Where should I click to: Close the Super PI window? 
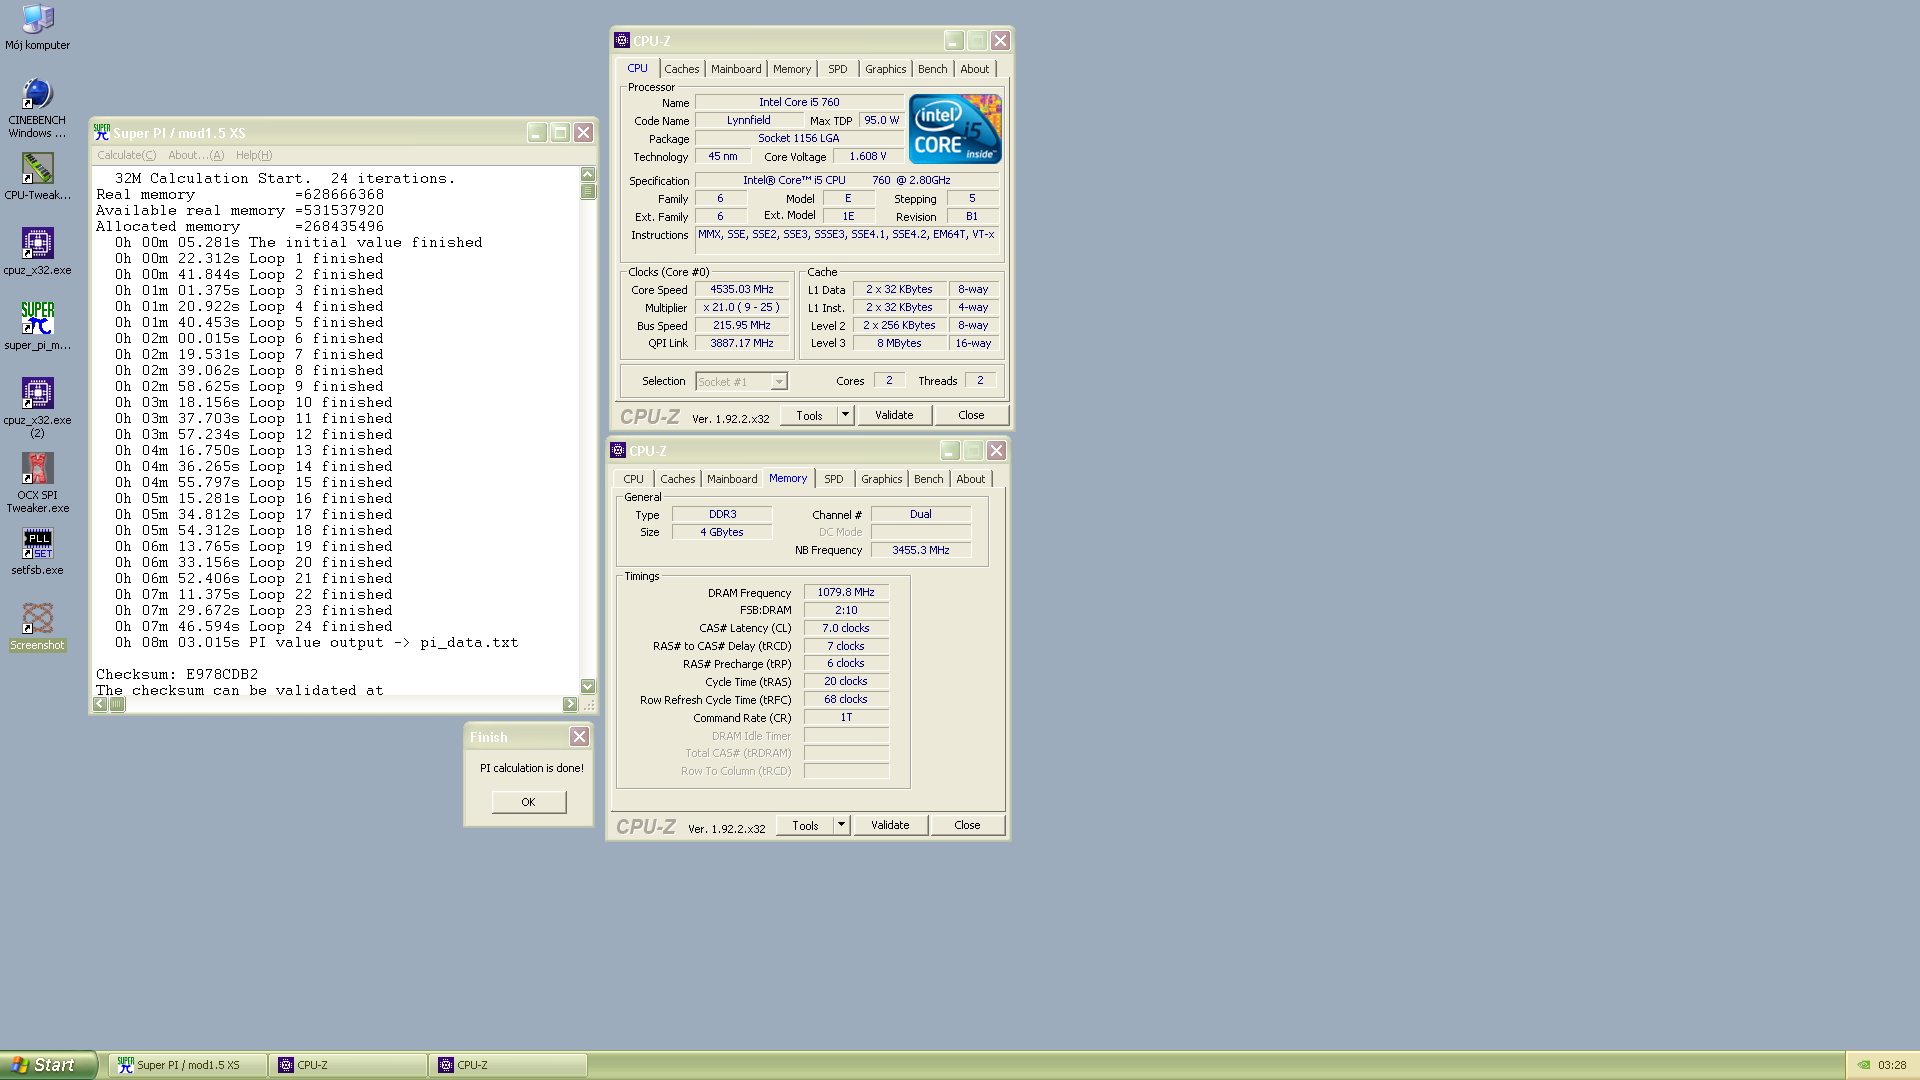[583, 132]
